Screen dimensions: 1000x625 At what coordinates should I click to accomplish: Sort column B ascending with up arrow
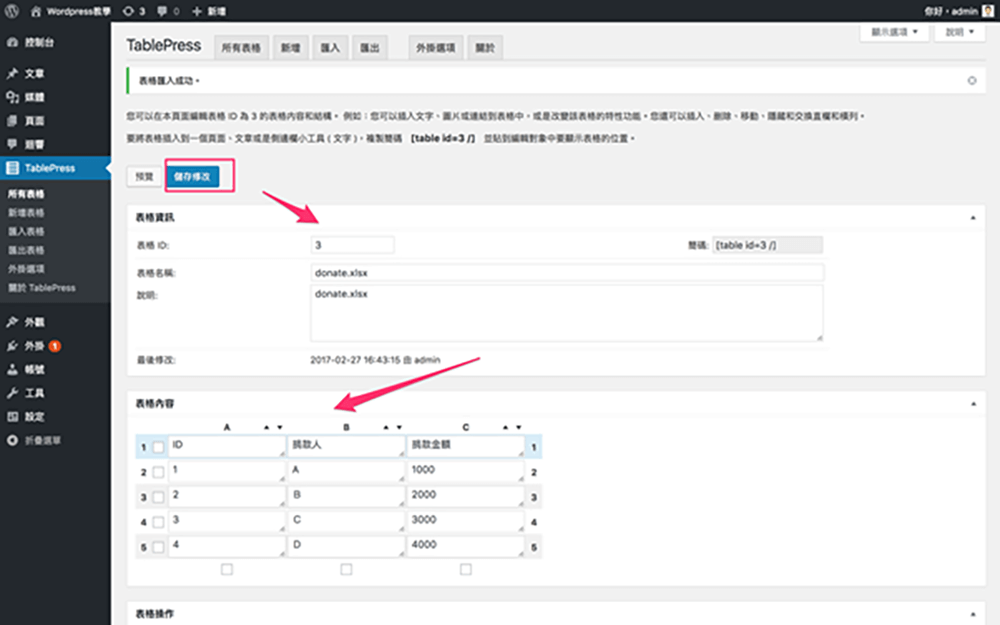(x=386, y=427)
